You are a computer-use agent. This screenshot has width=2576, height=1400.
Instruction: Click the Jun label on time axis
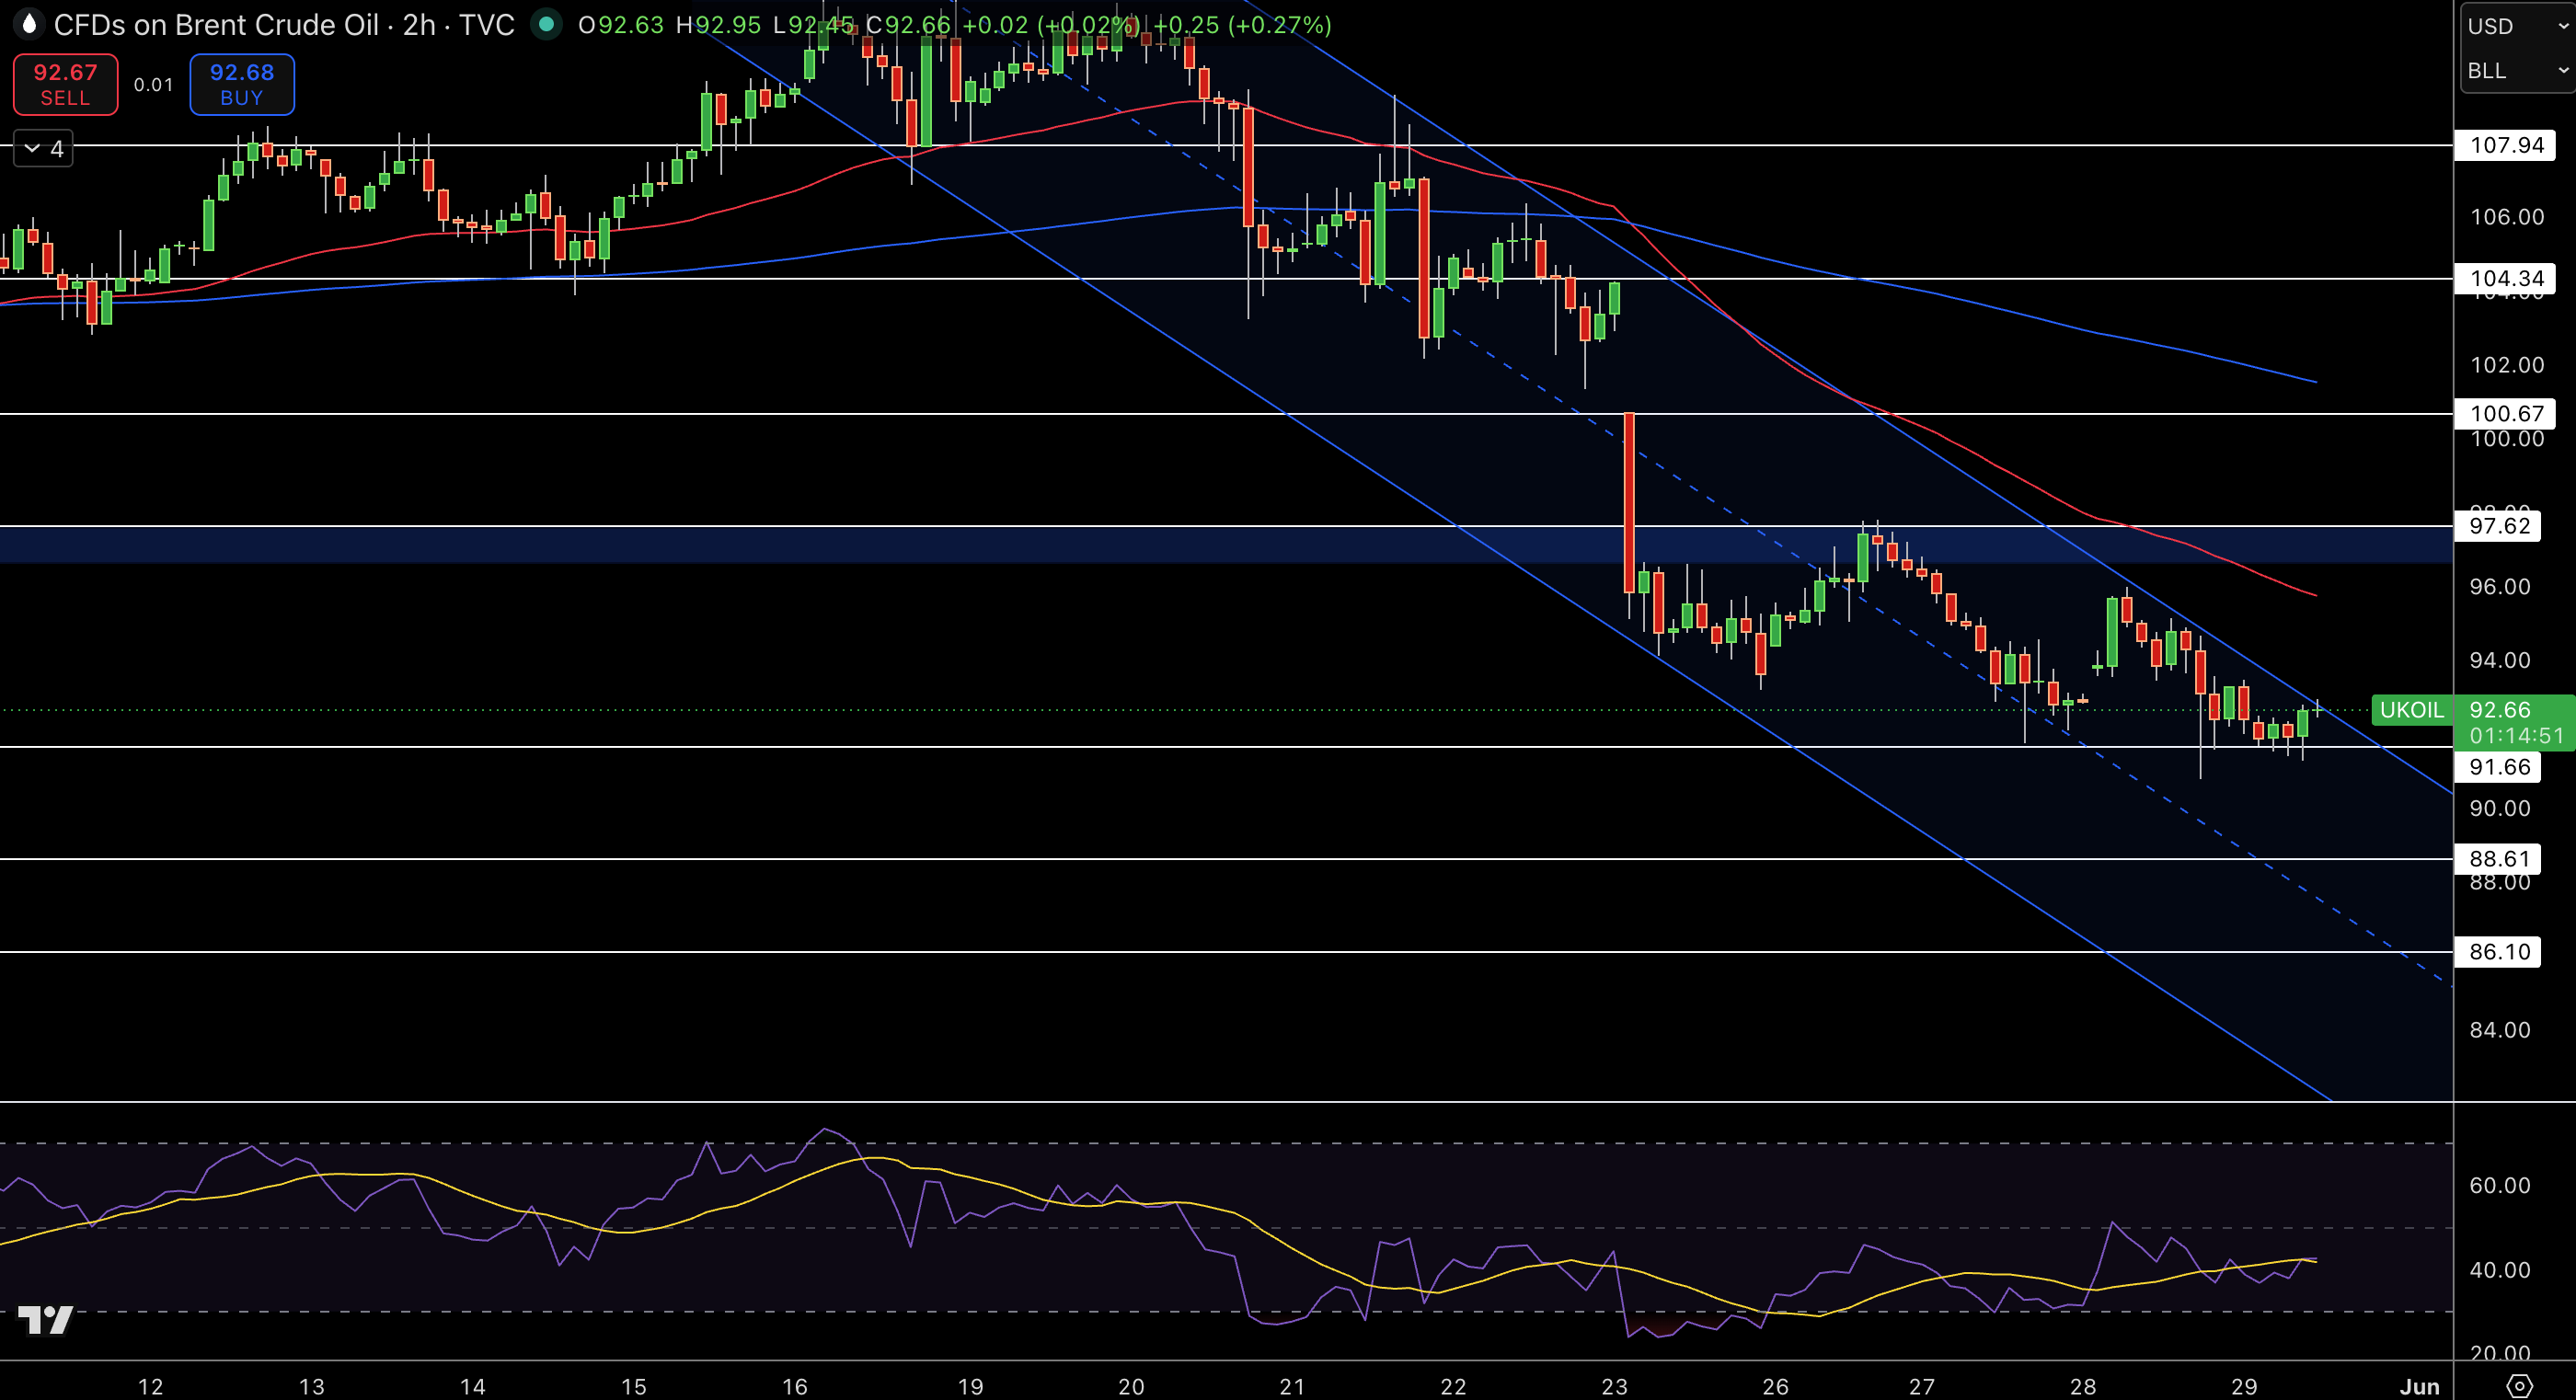(2419, 1386)
